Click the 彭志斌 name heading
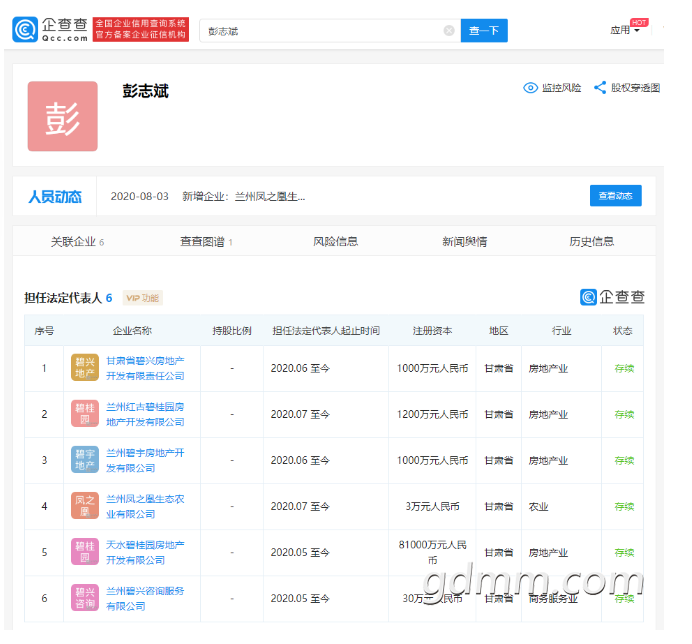The height and width of the screenshot is (644, 692). point(145,91)
